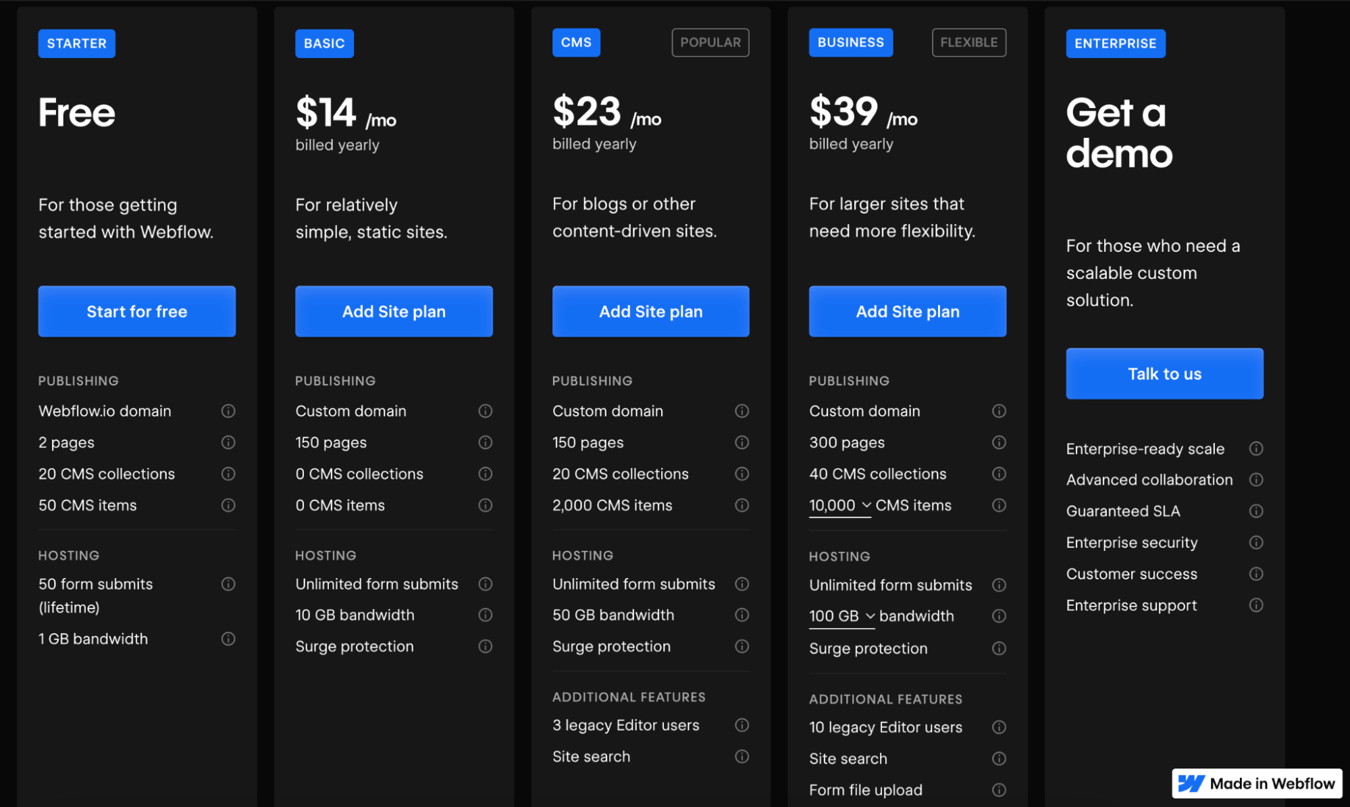
Task: Open the tooltip for 150 pages on Basic plan
Action: (485, 442)
